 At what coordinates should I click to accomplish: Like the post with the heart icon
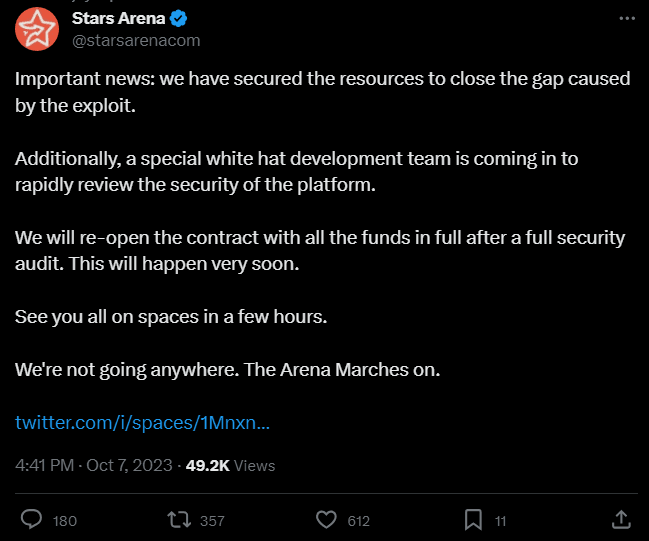(x=327, y=519)
